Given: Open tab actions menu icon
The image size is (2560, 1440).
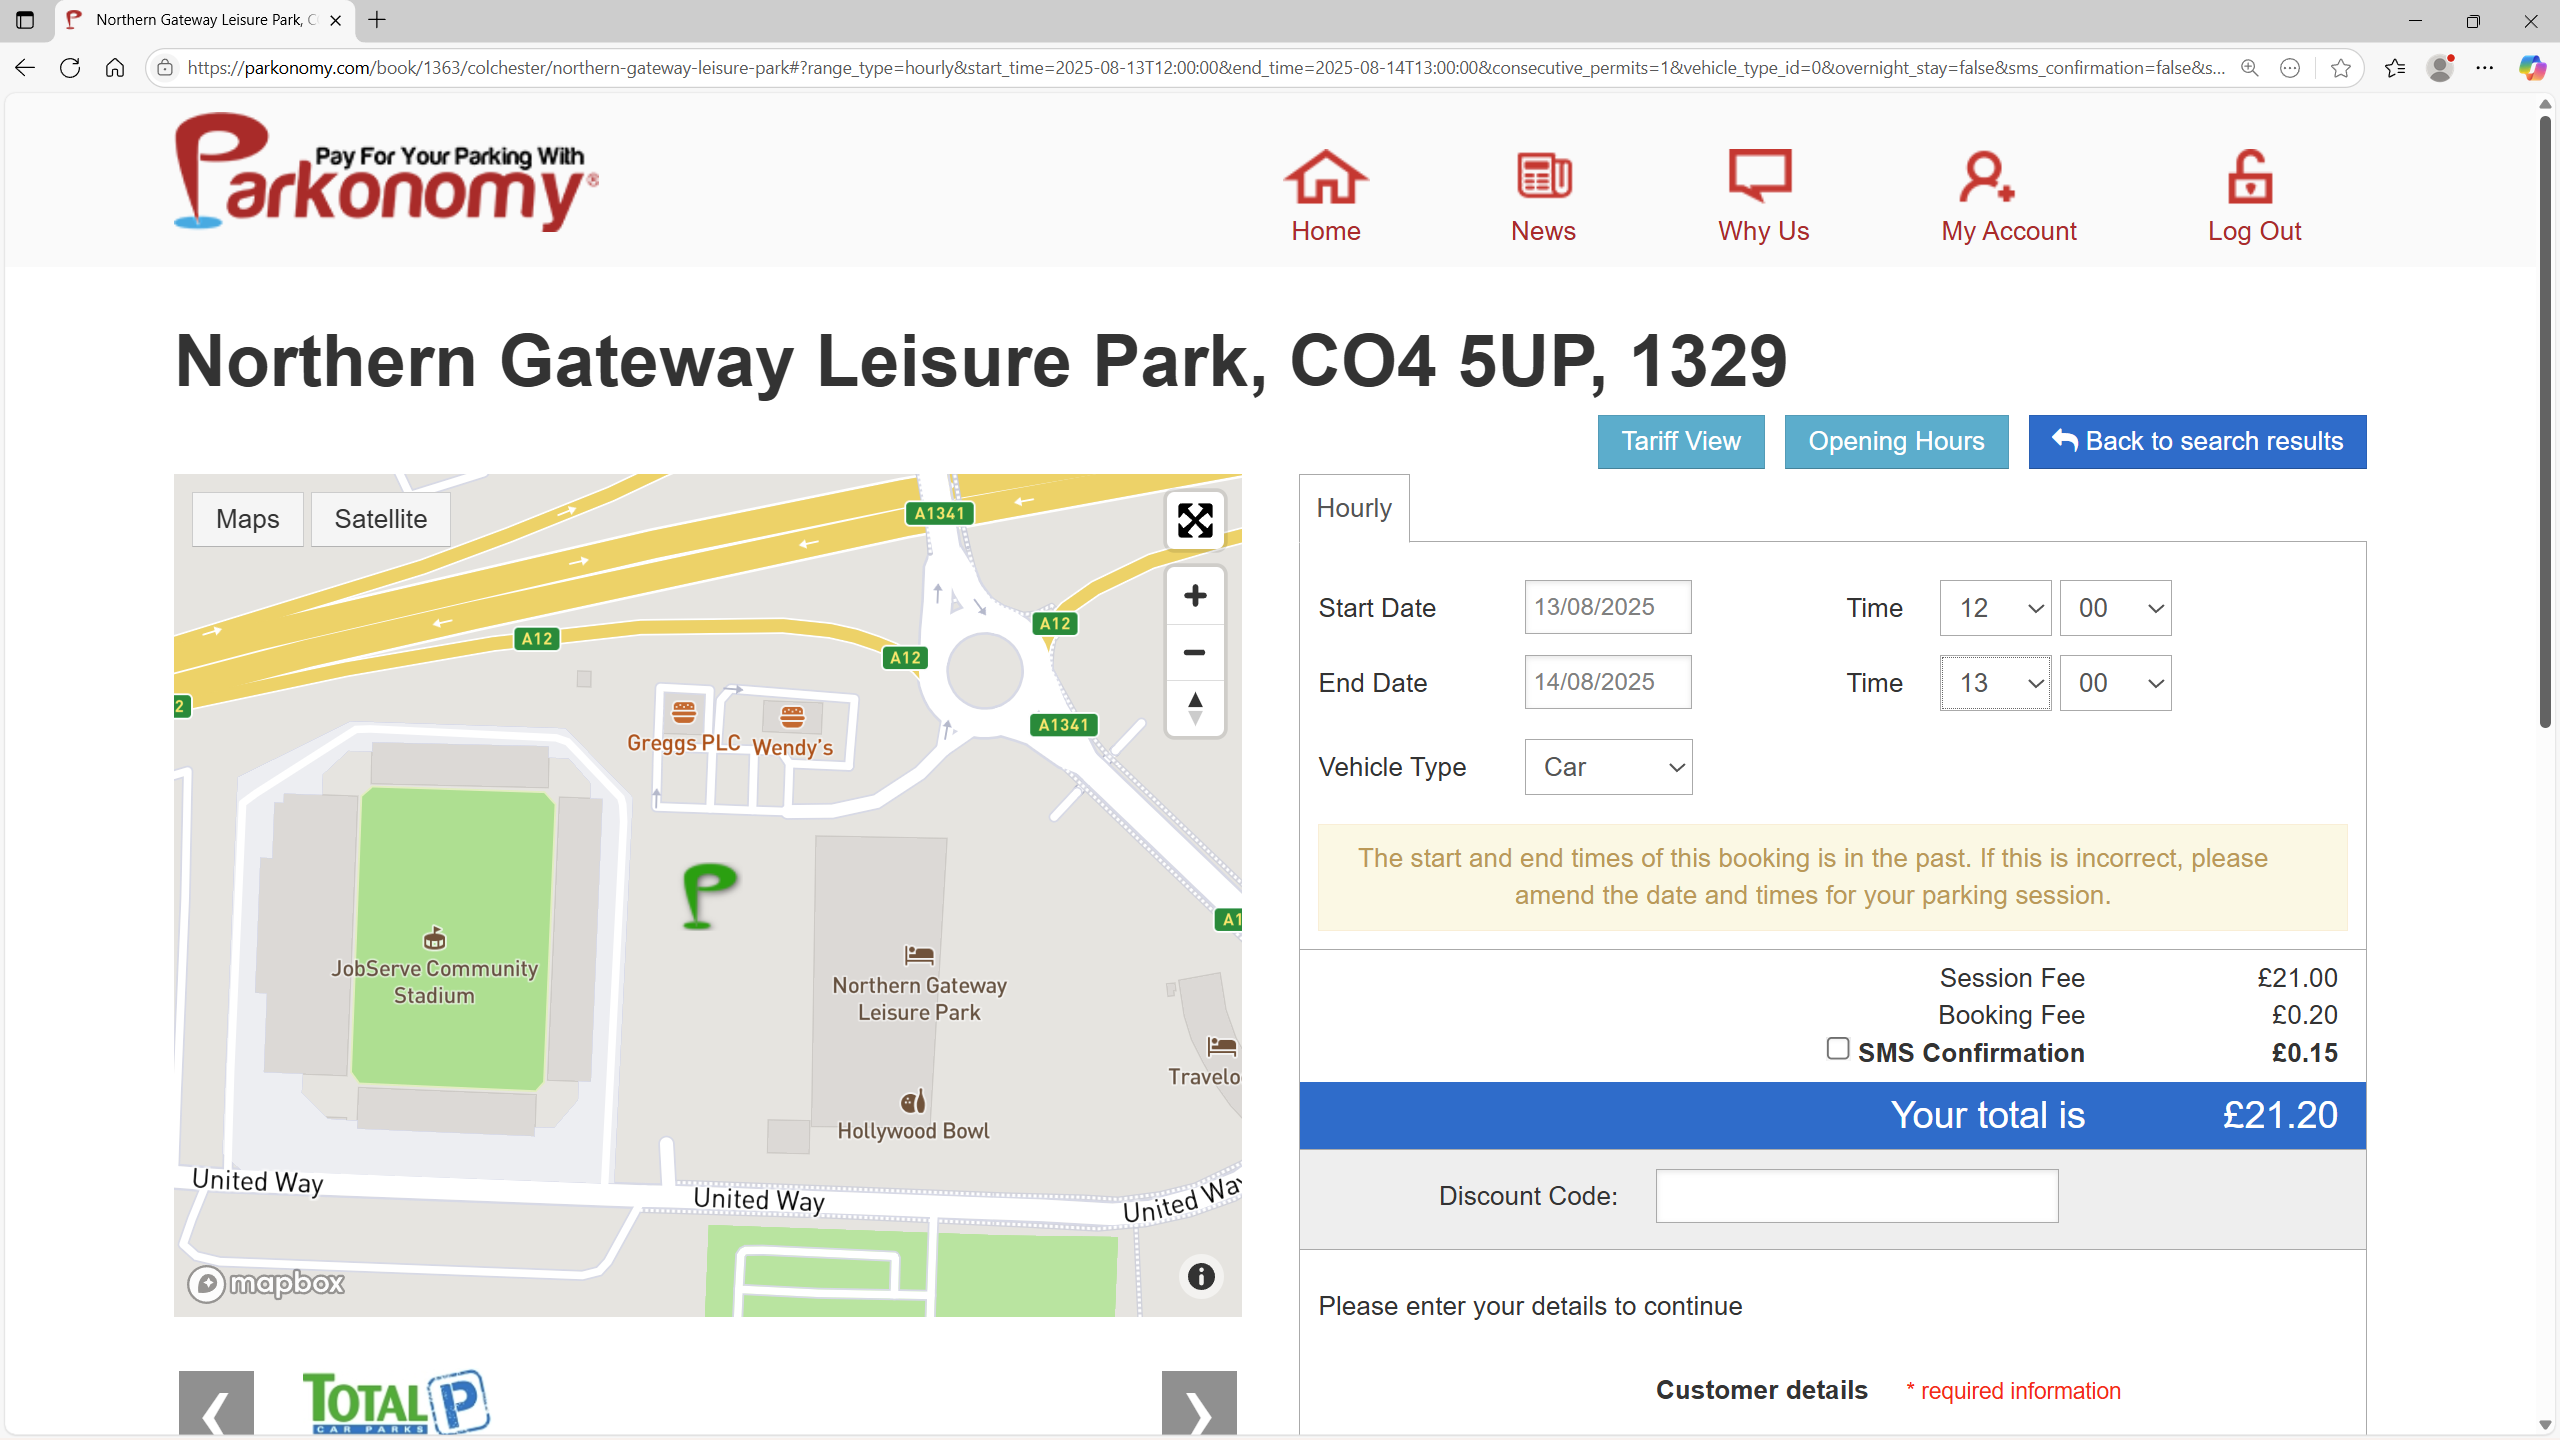Looking at the screenshot, I should point(26,20).
